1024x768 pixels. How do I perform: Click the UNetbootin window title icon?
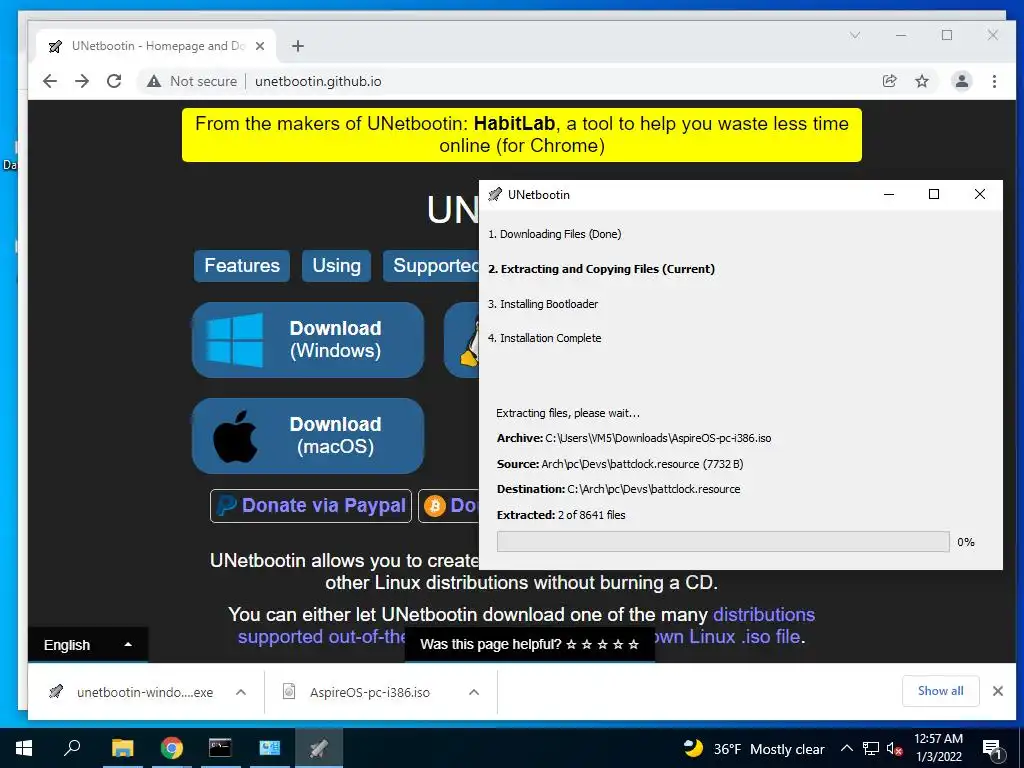tap(495, 195)
